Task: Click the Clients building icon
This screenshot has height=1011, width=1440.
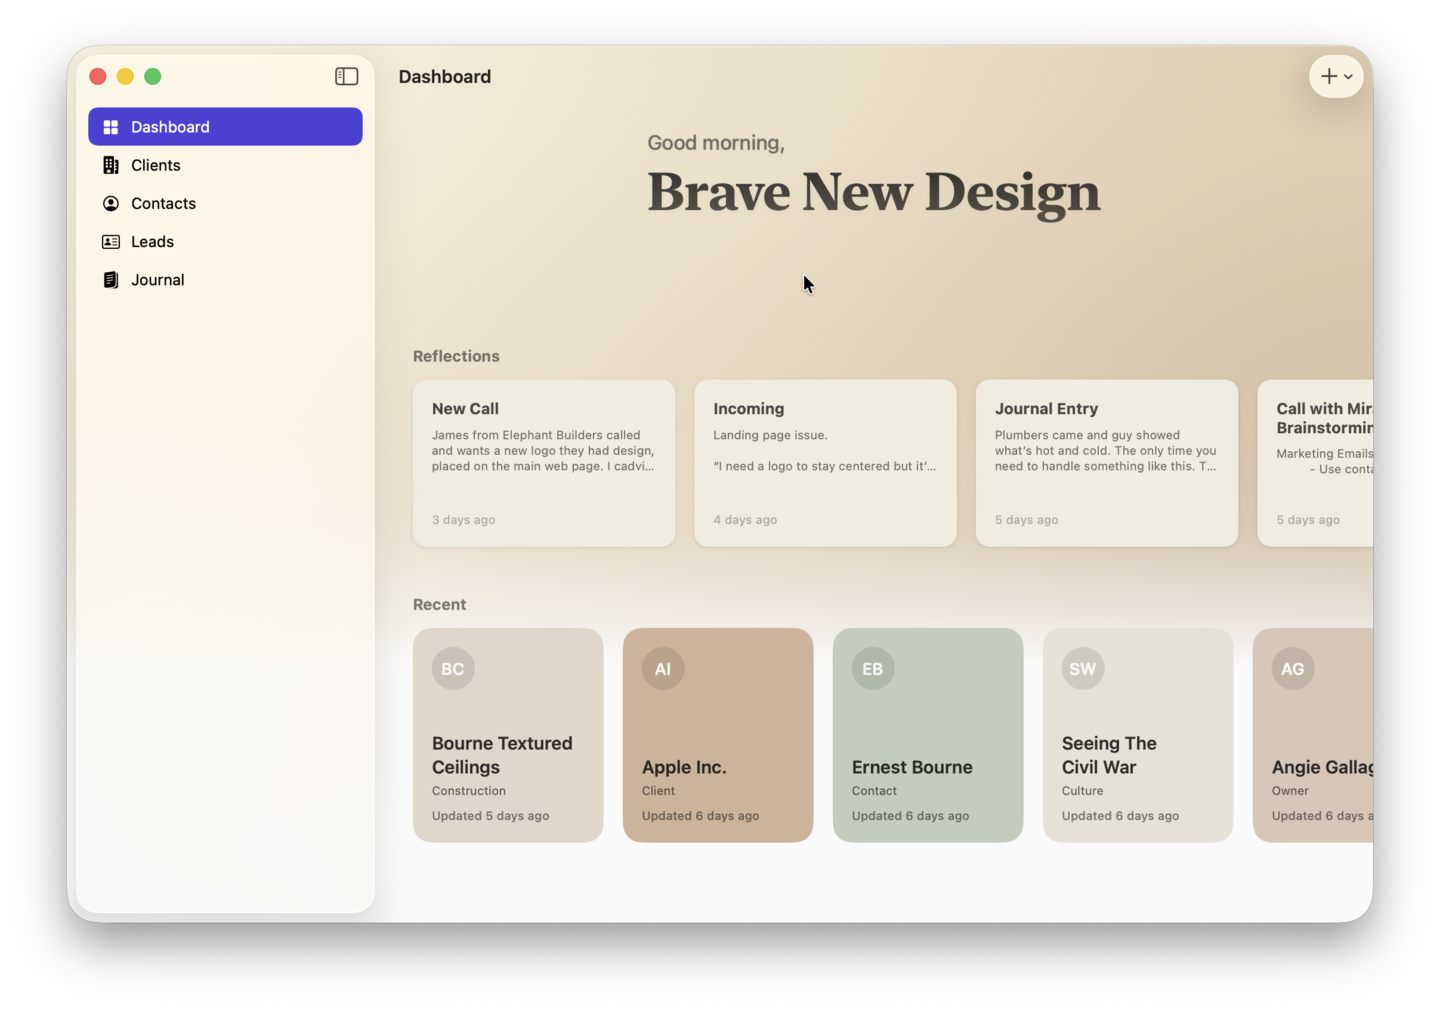Action: (110, 165)
